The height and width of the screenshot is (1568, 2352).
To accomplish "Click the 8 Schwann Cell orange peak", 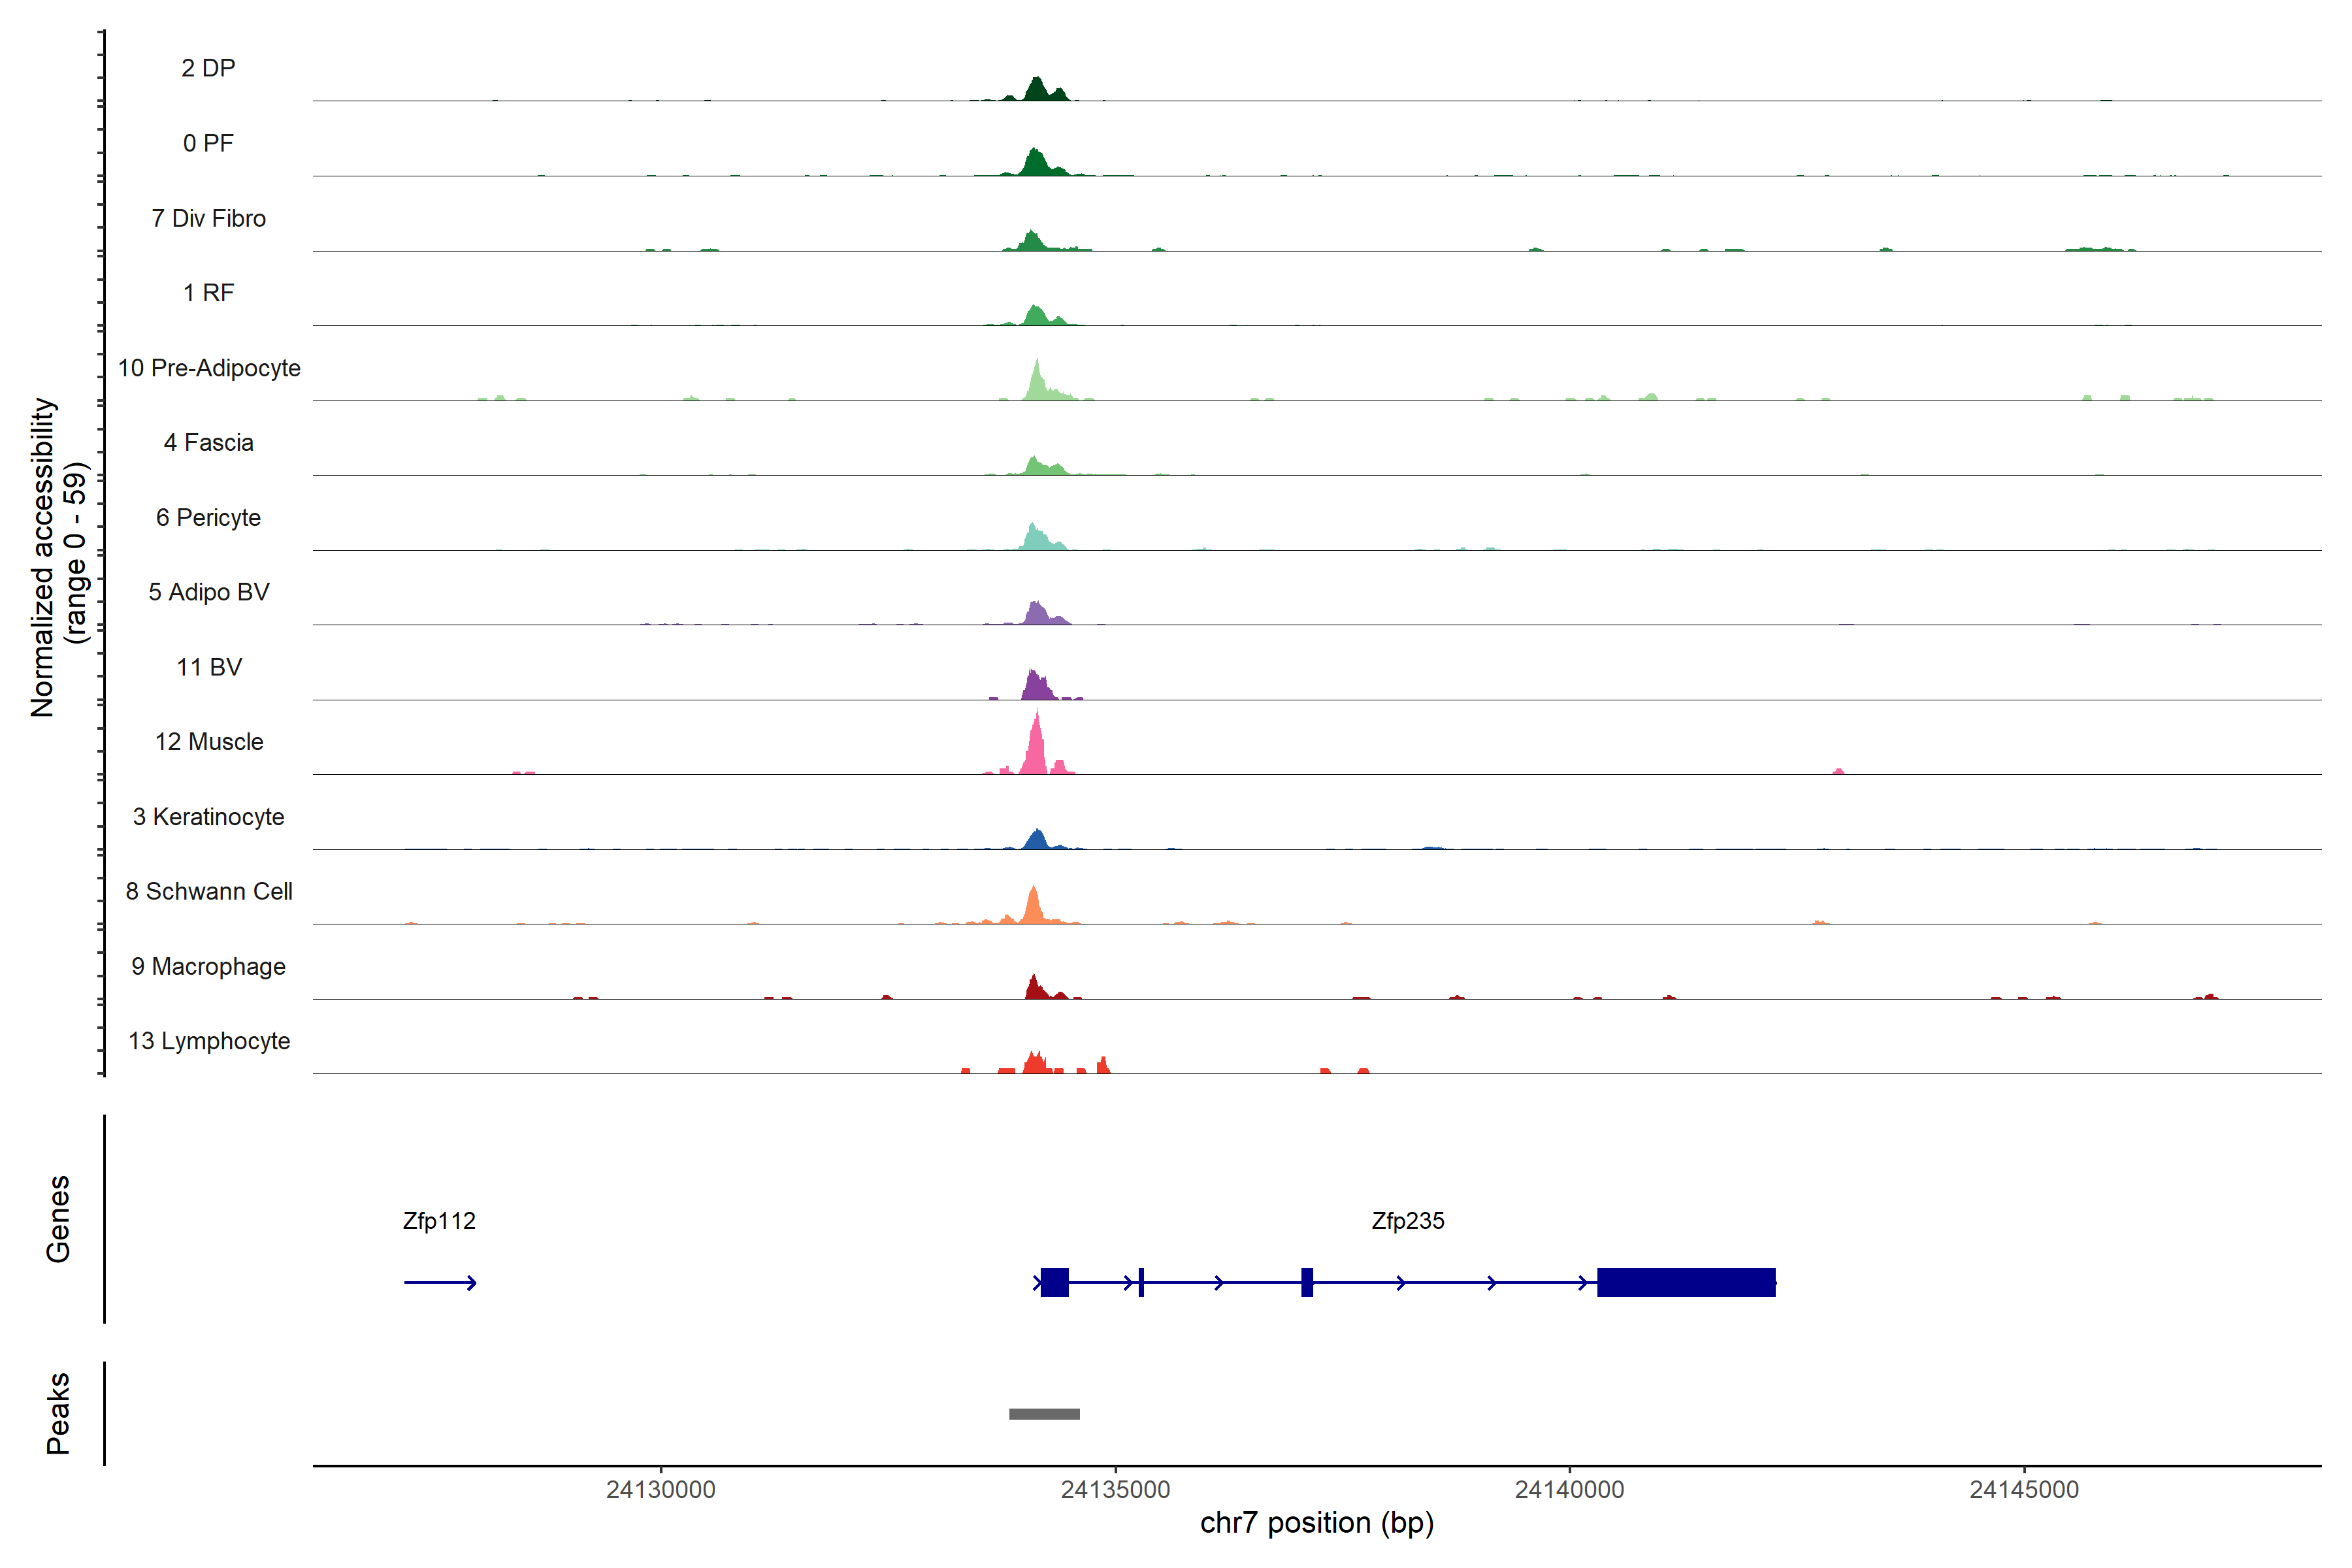I will click(1034, 908).
